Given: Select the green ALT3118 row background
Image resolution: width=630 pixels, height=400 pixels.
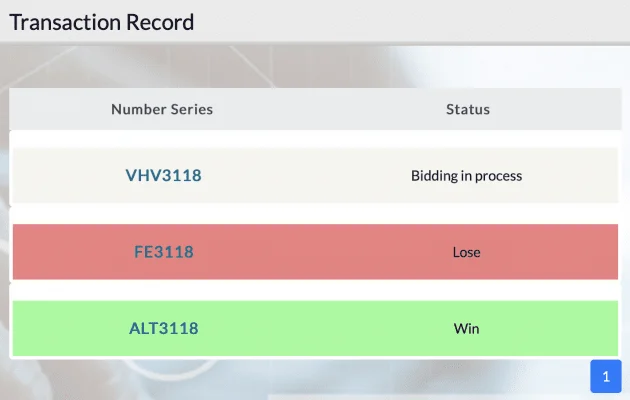Looking at the screenshot, I should point(315,328).
